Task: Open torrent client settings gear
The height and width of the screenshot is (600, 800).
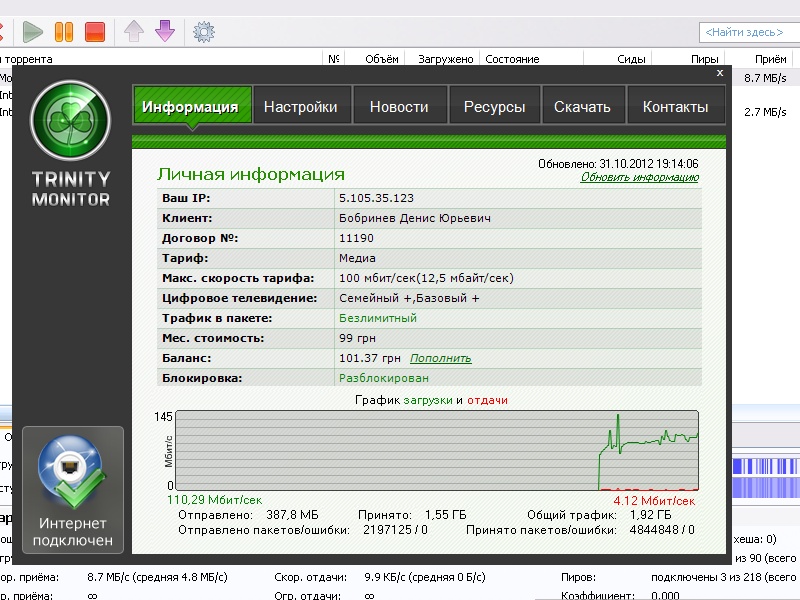Action: [204, 32]
